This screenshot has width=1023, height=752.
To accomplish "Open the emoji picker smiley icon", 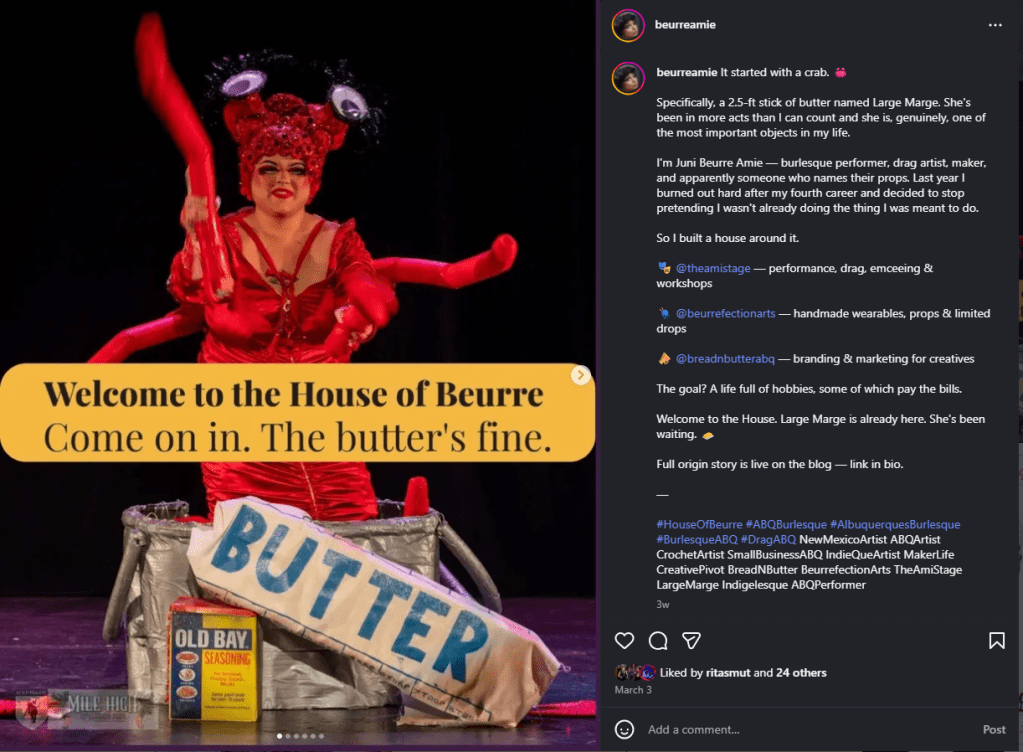I will (x=624, y=729).
